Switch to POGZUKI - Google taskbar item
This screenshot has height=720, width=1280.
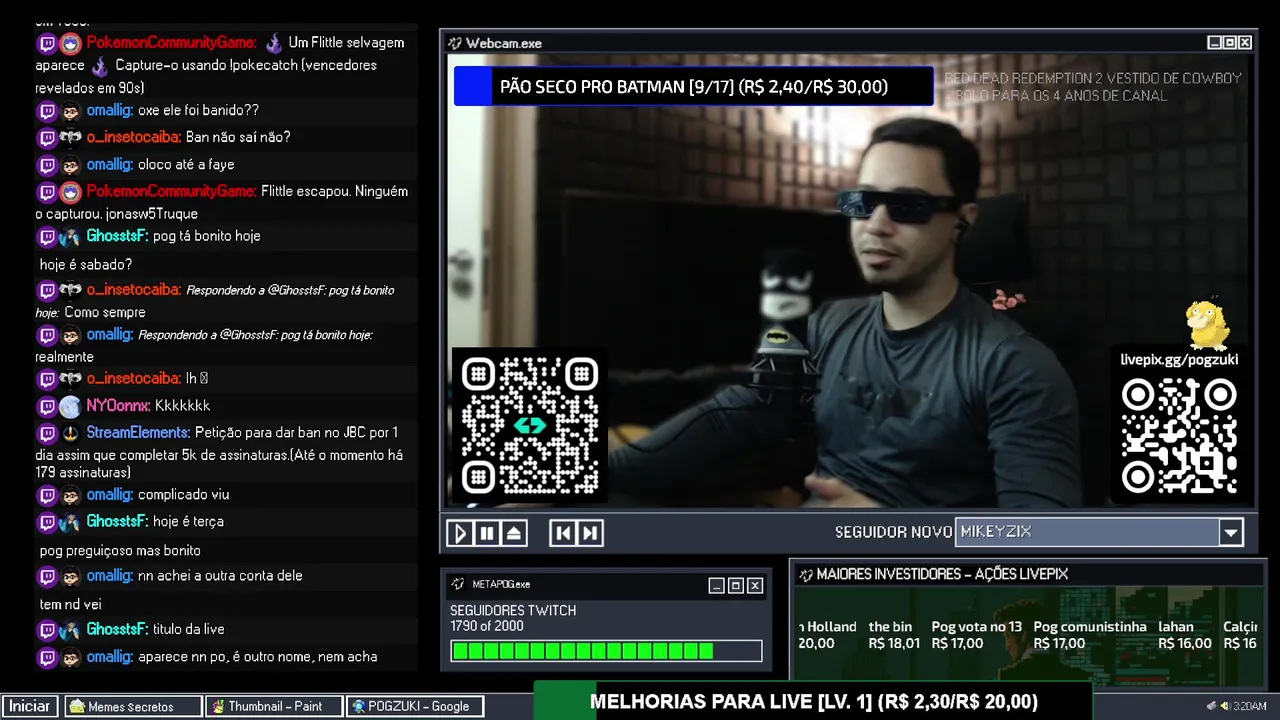tap(415, 706)
